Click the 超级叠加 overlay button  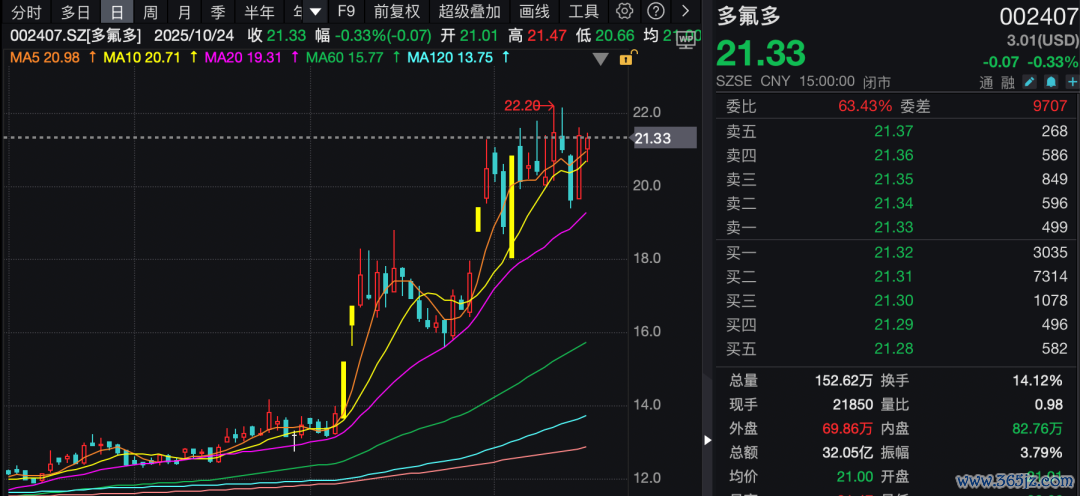coord(469,12)
